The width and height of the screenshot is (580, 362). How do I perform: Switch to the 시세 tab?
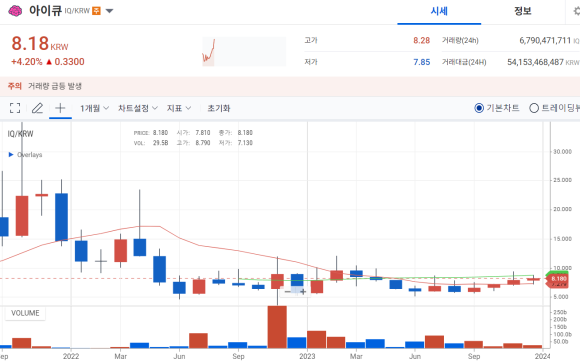pyautogui.click(x=439, y=11)
